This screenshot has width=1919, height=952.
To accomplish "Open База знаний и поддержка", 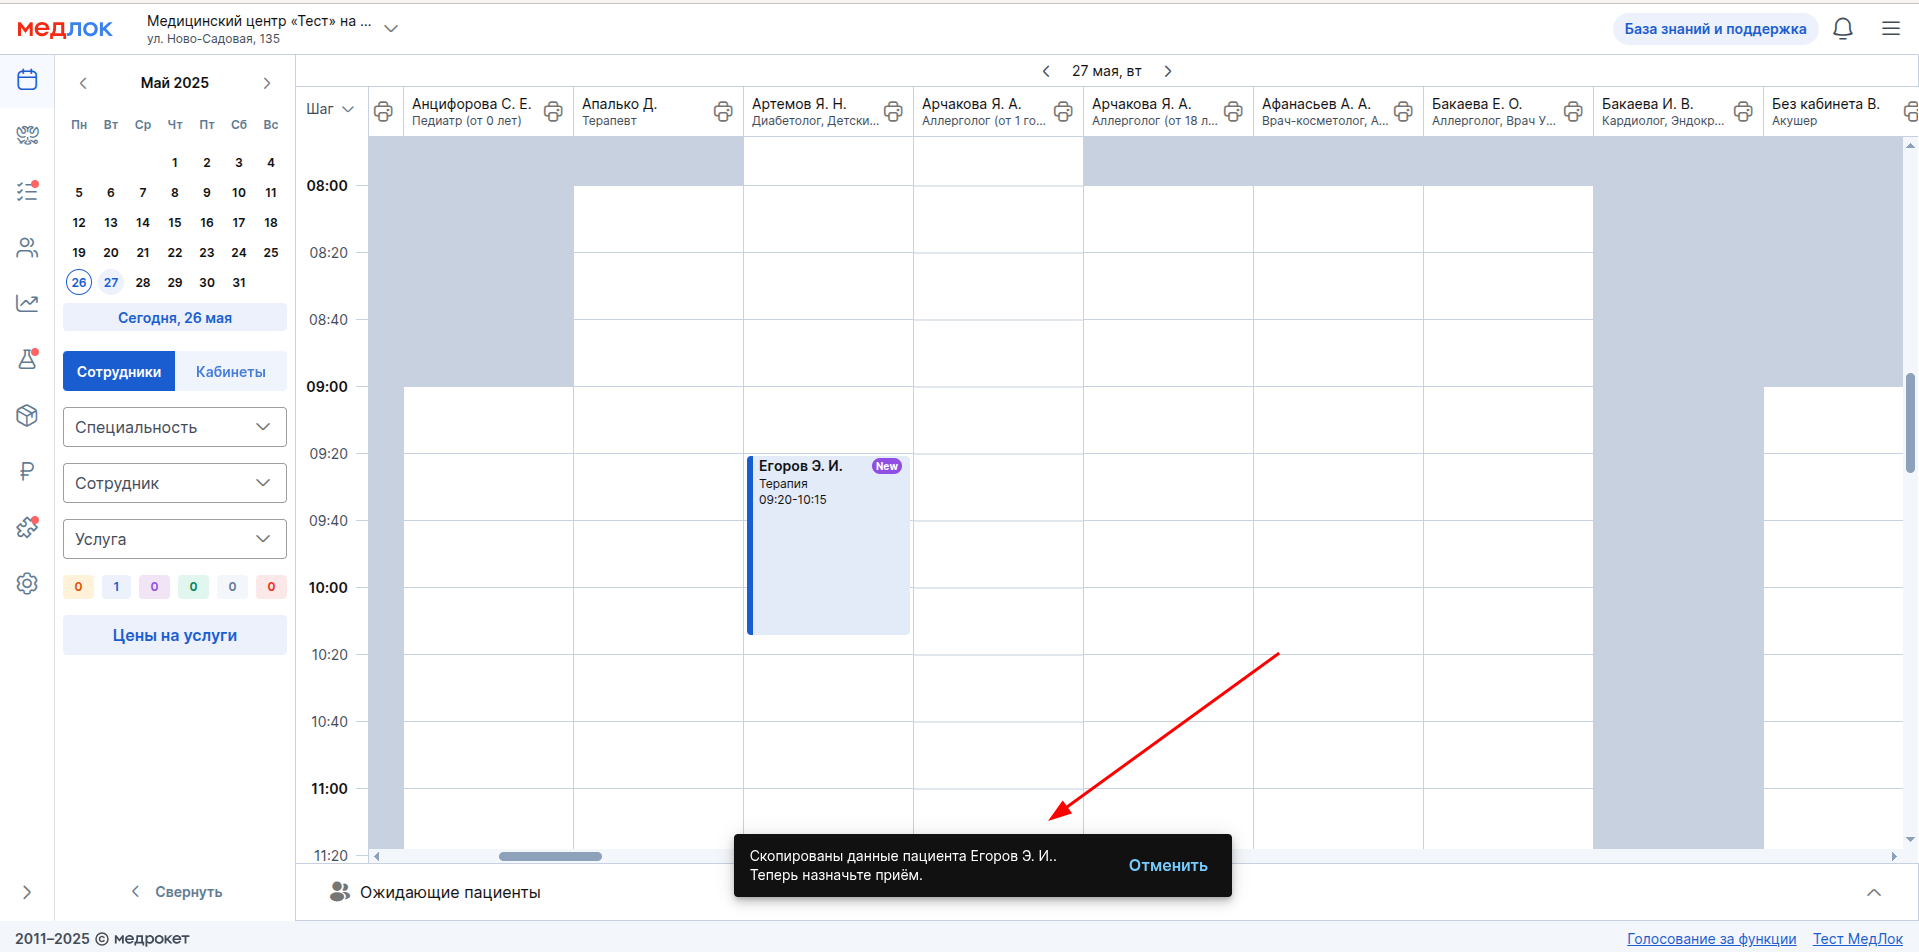I will [1715, 29].
